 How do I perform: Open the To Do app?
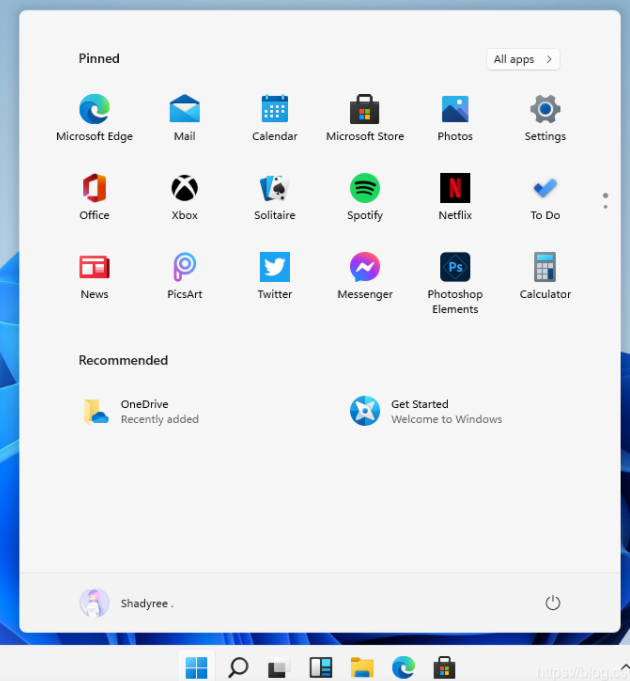coord(545,196)
